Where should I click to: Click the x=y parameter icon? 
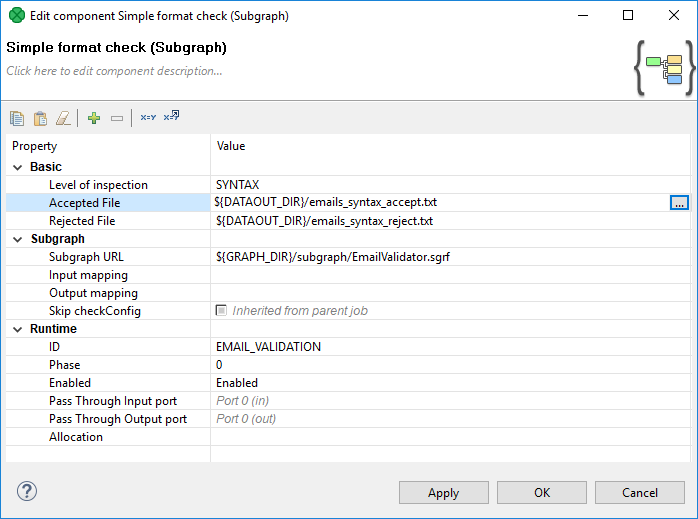click(x=148, y=118)
